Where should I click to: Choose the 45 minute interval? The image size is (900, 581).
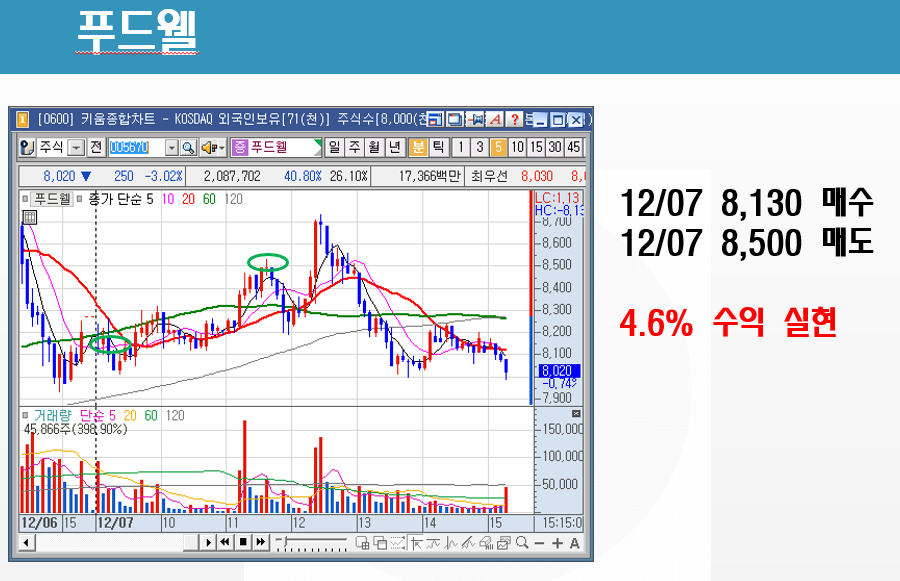click(x=573, y=148)
